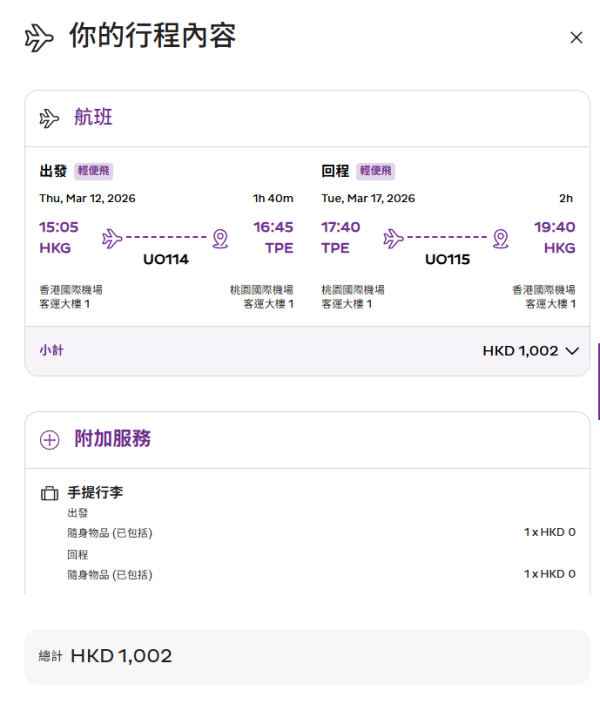
Task: Click the date Thu, Mar 12, 2026
Action: [87, 199]
